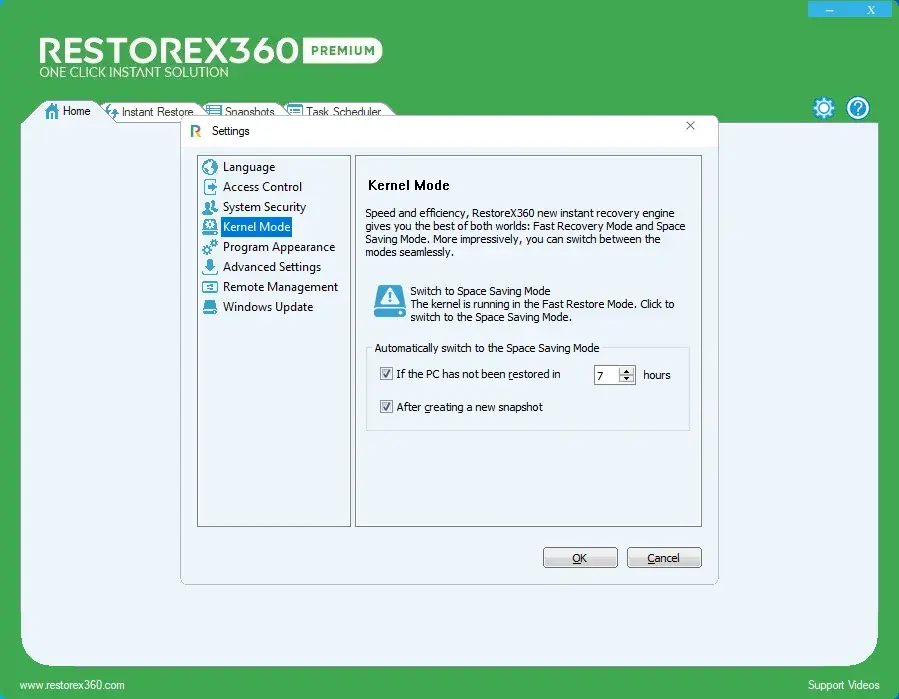
Task: Uncheck 'If the PC has not been restored in'
Action: pyautogui.click(x=386, y=375)
